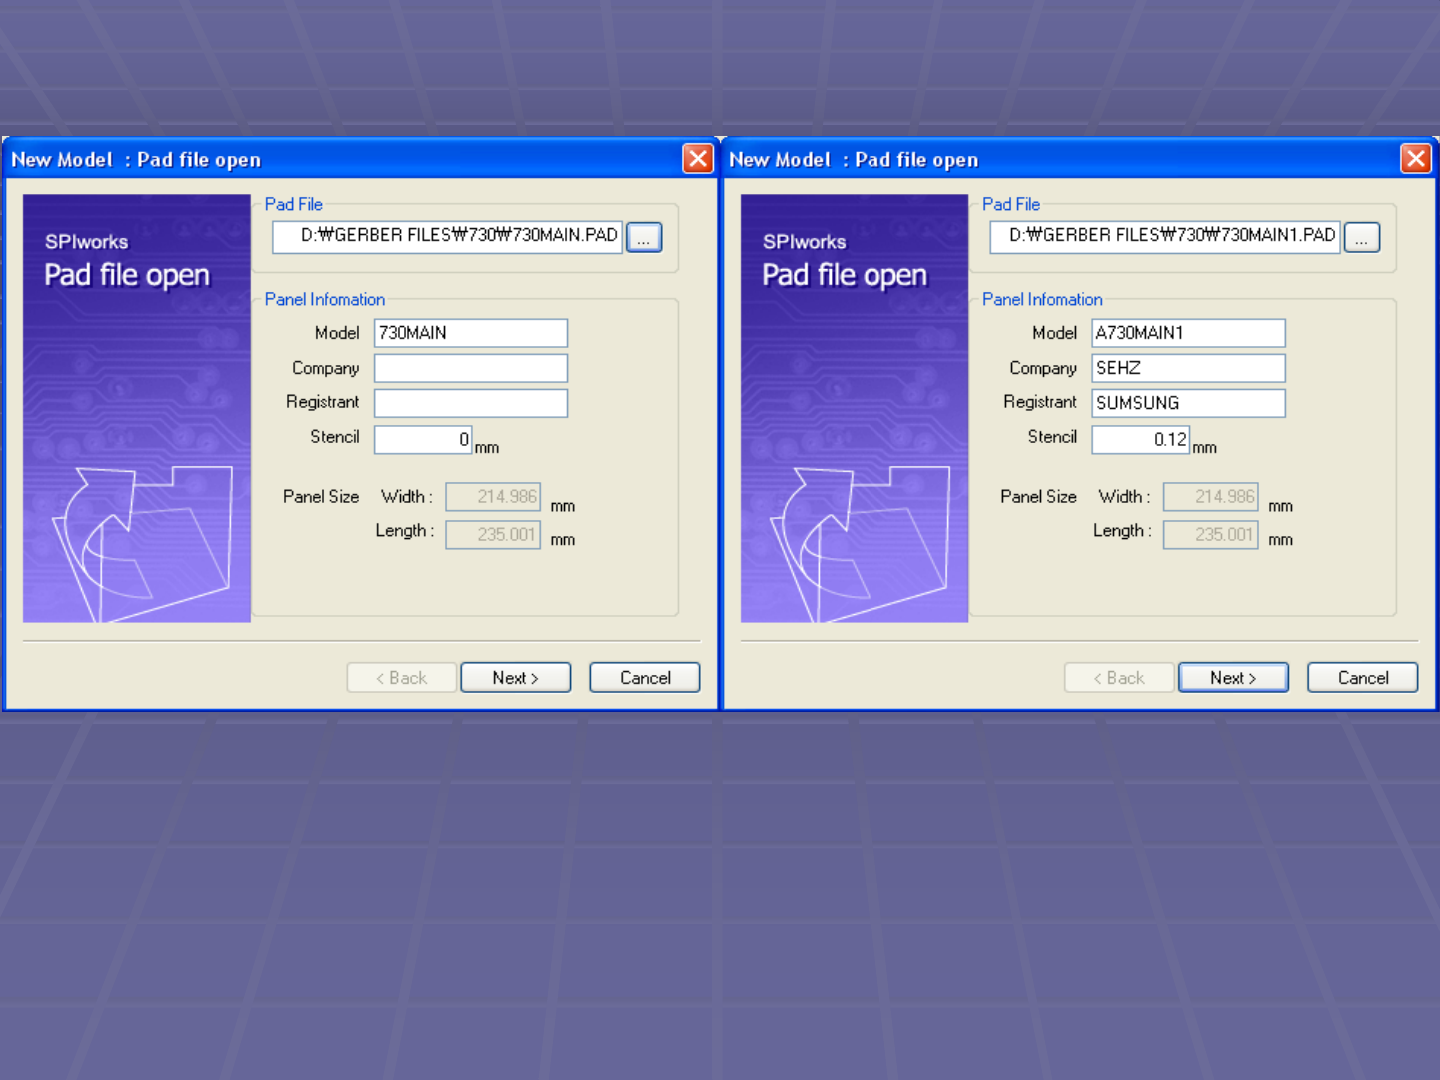The width and height of the screenshot is (1440, 1080).
Task: Cancel the dialog with the 730MAIN.PAD file
Action: pos(645,678)
